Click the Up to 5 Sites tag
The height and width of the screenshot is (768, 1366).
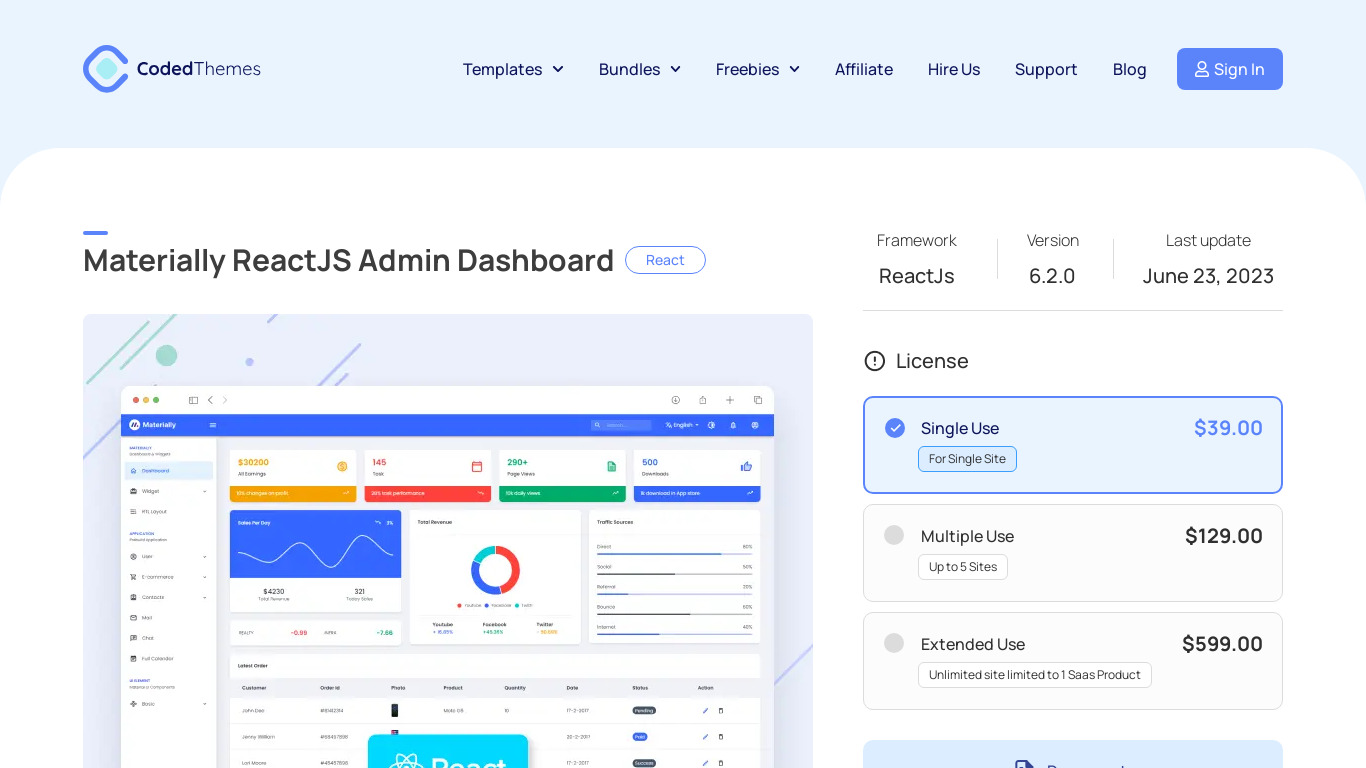pyautogui.click(x=963, y=567)
